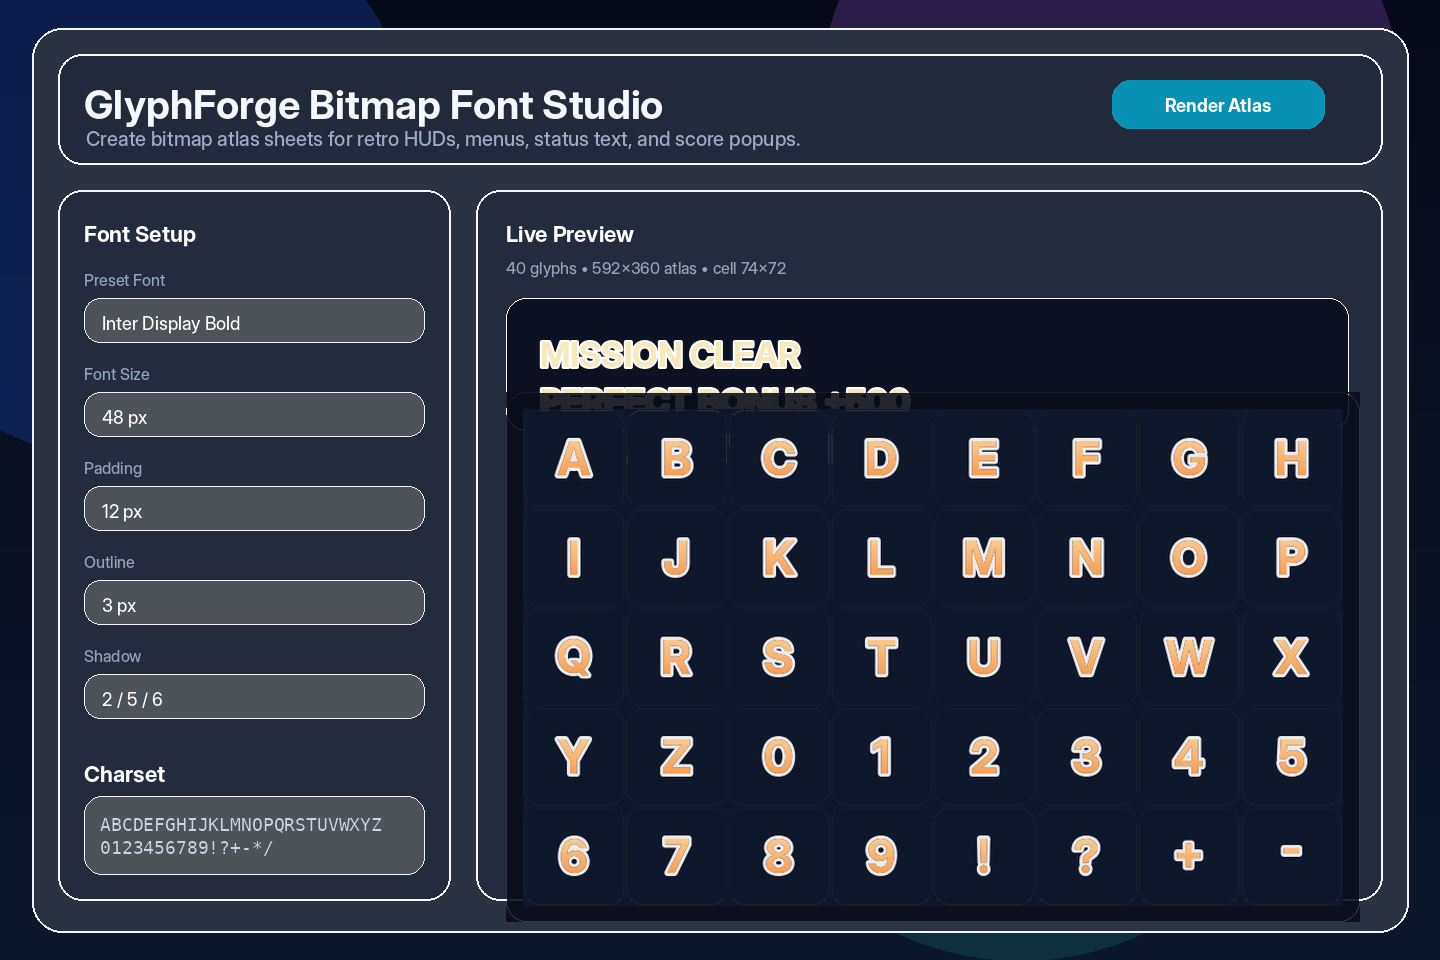Image resolution: width=1440 pixels, height=960 pixels.
Task: Choose the digit 2 glyph cell
Action: click(x=984, y=757)
